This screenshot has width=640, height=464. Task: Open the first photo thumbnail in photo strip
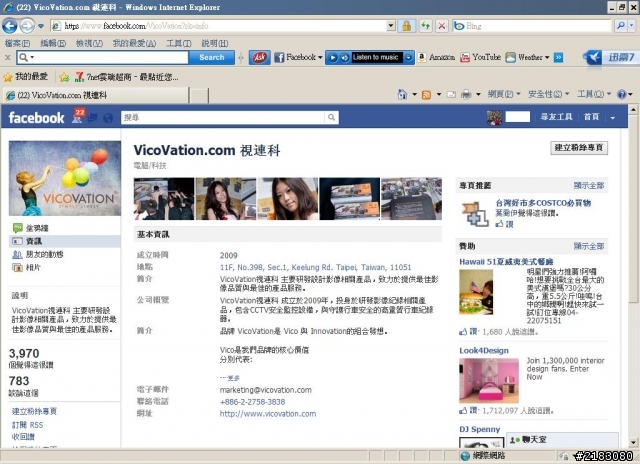tap(164, 199)
